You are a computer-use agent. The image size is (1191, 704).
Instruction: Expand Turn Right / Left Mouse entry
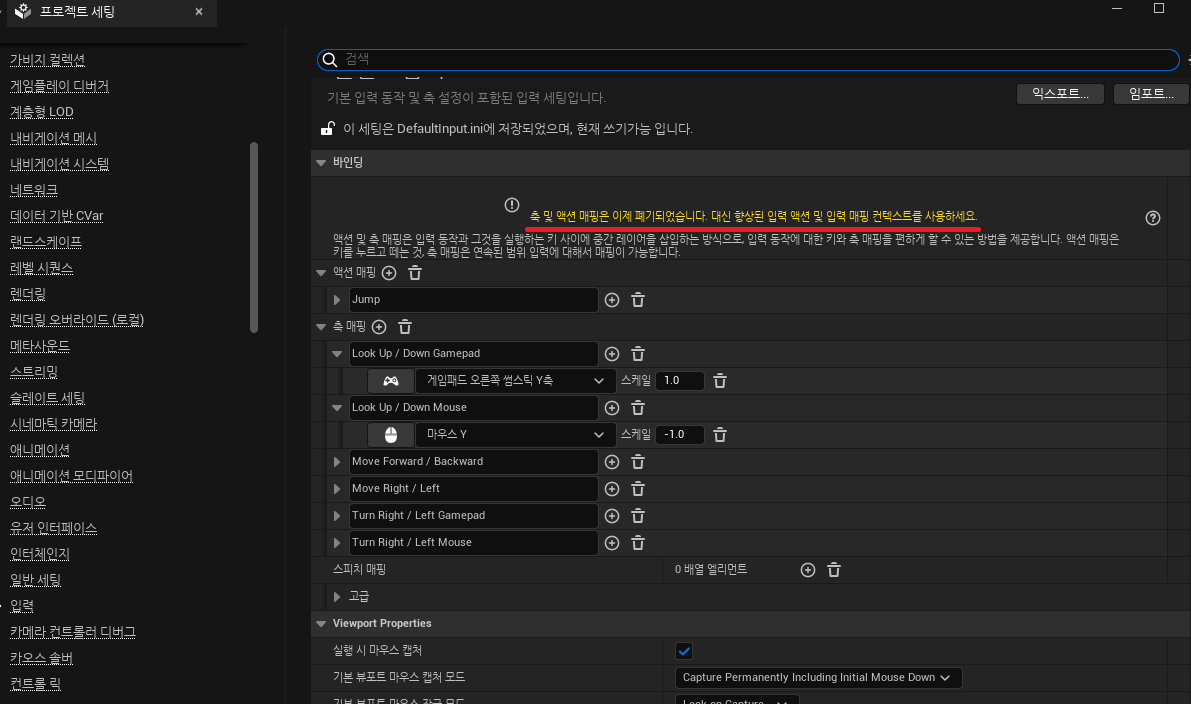click(x=336, y=543)
